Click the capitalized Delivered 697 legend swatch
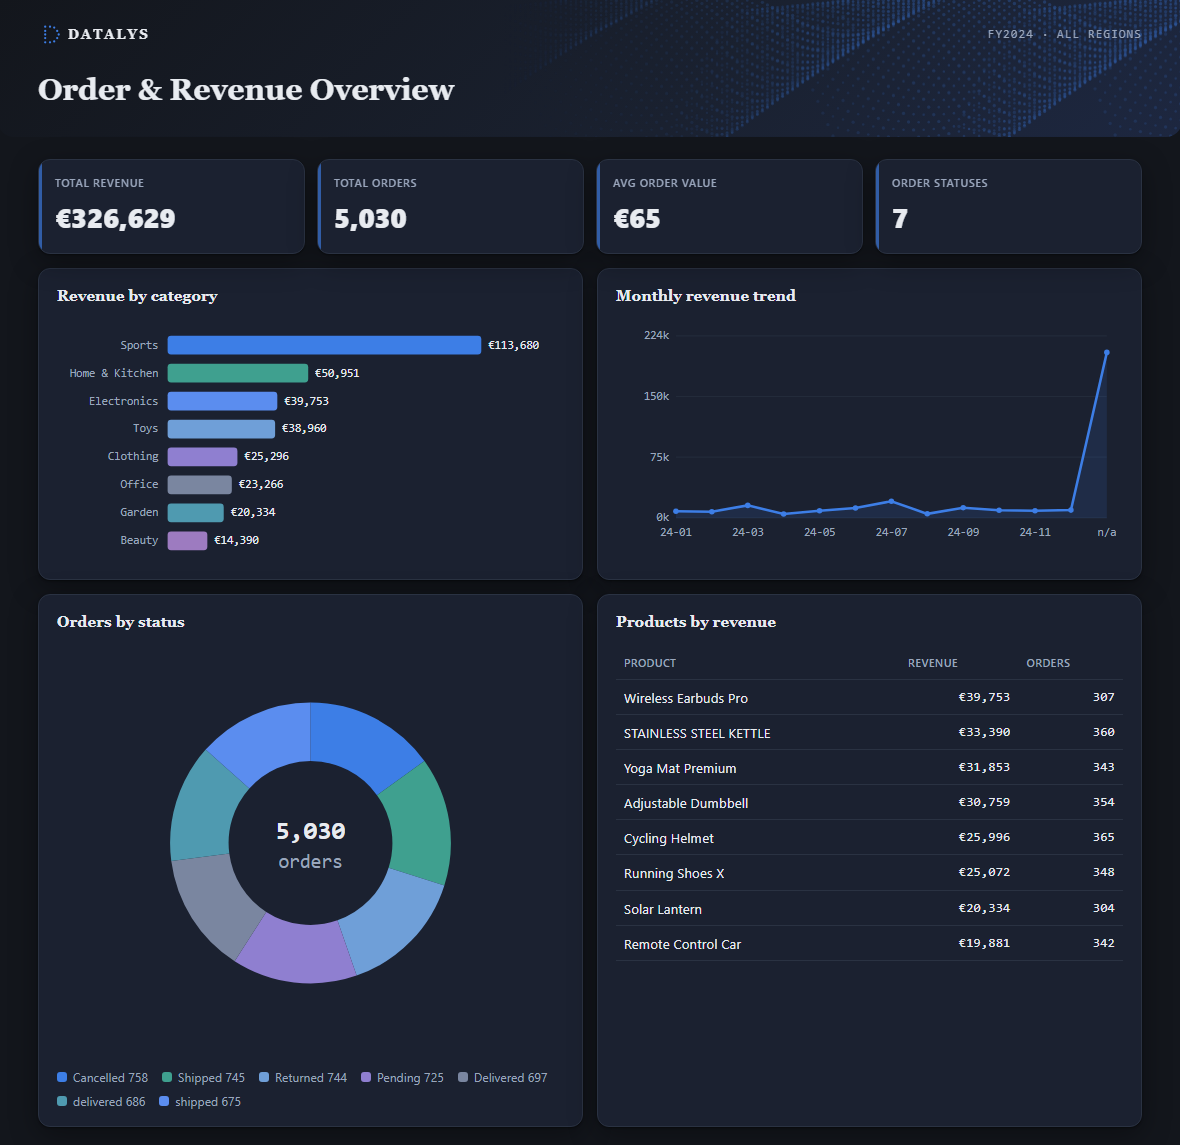This screenshot has width=1180, height=1145. coord(464,1077)
